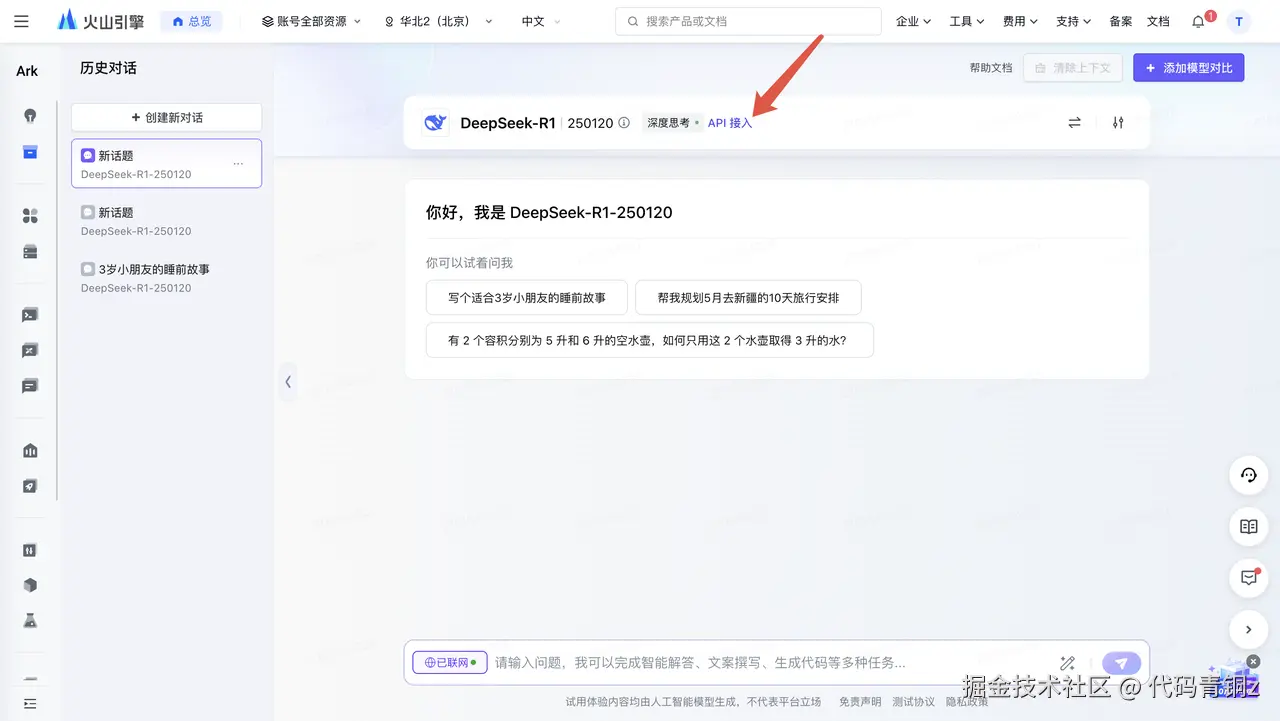Open the ellipsis menu on first 新话题
This screenshot has height=721, width=1280.
click(x=238, y=163)
